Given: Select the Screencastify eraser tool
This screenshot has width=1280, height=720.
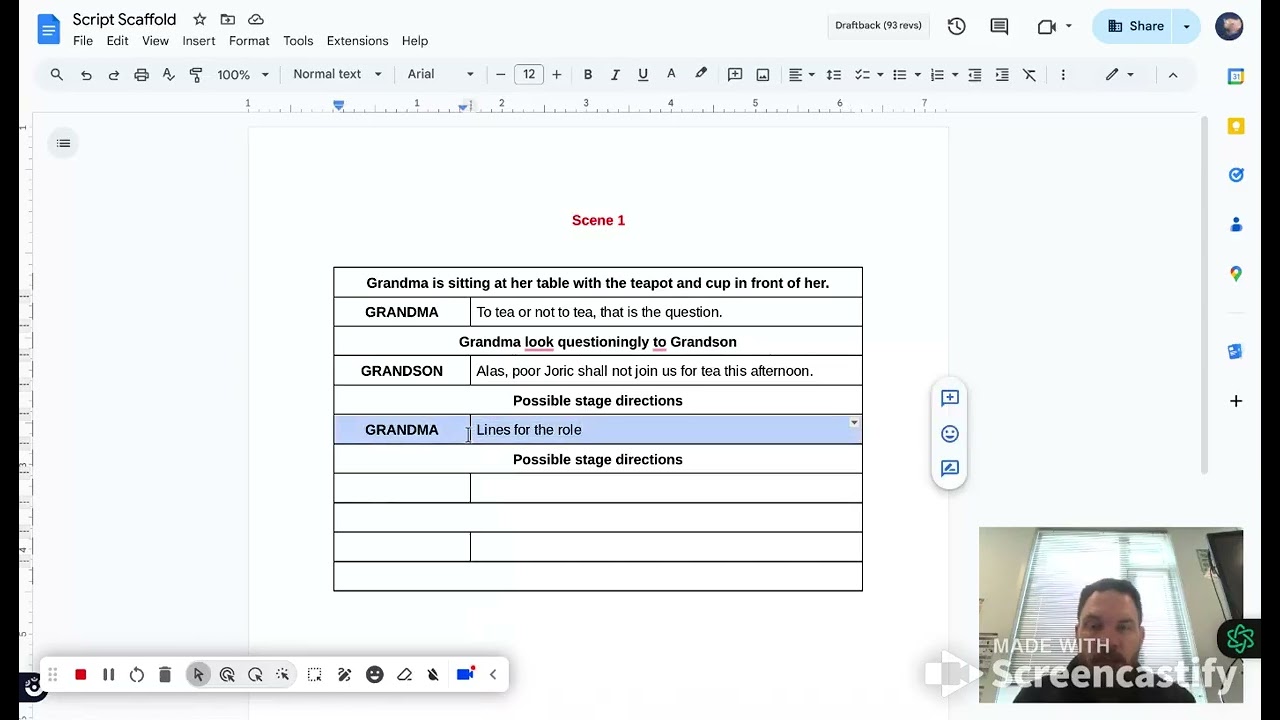Looking at the screenshot, I should (x=404, y=675).
